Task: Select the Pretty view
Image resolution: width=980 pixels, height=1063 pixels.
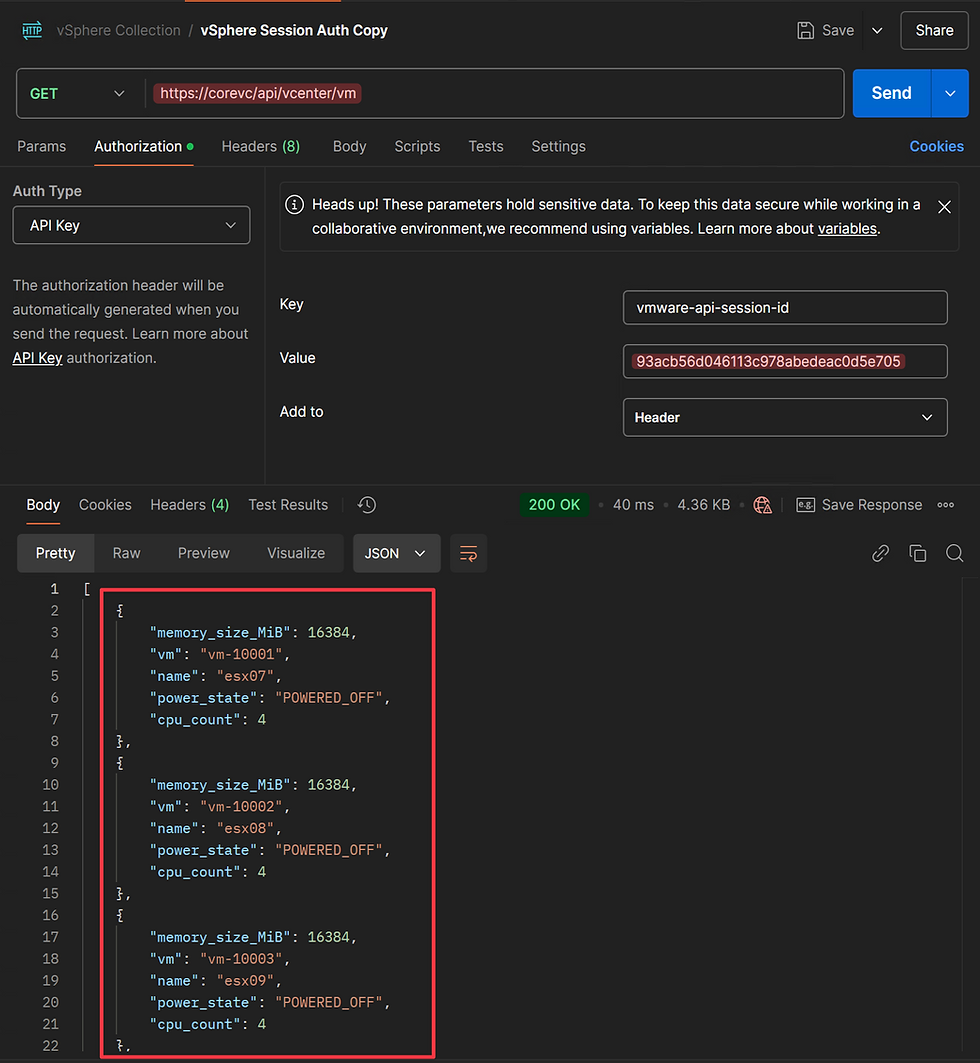Action: click(56, 553)
